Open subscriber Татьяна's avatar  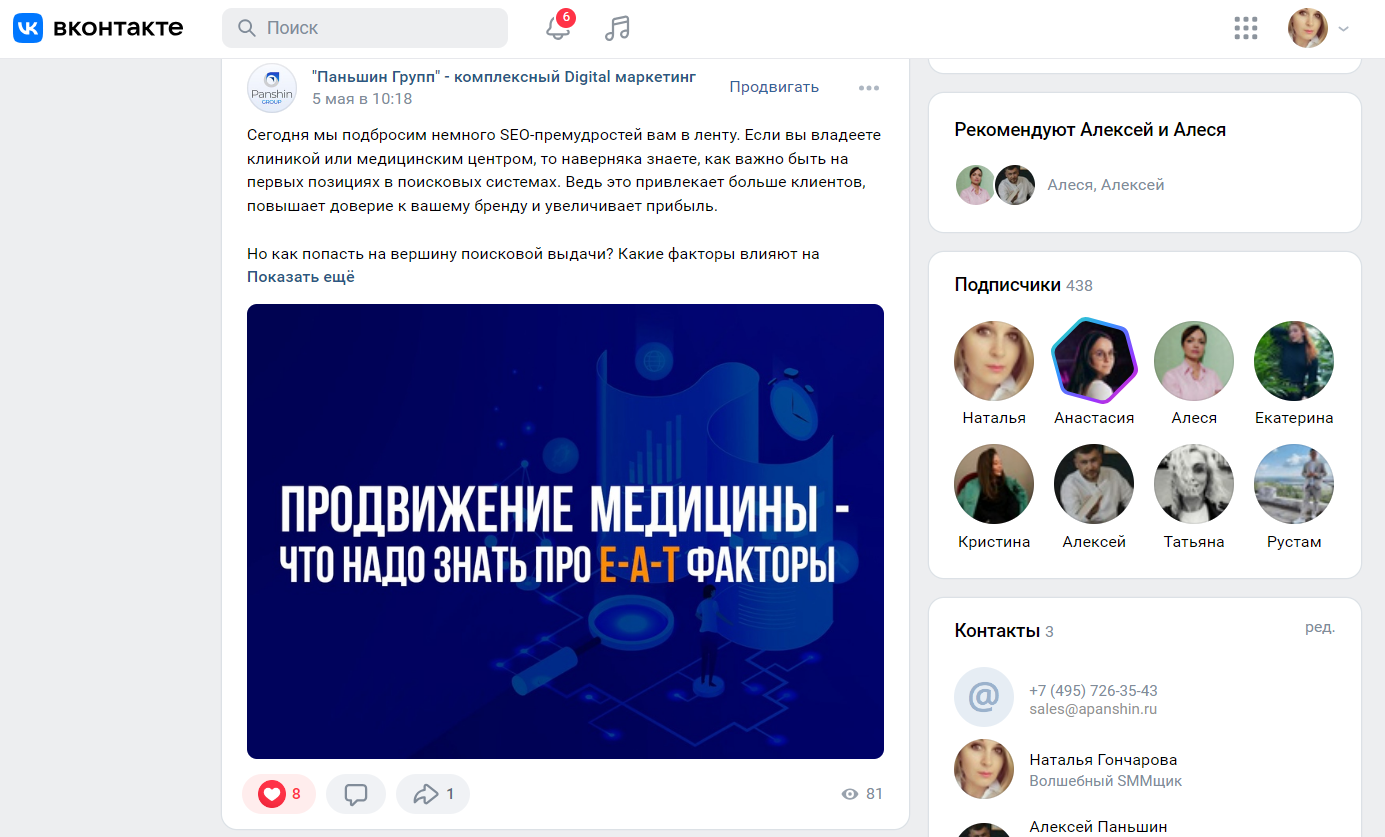tap(1194, 484)
